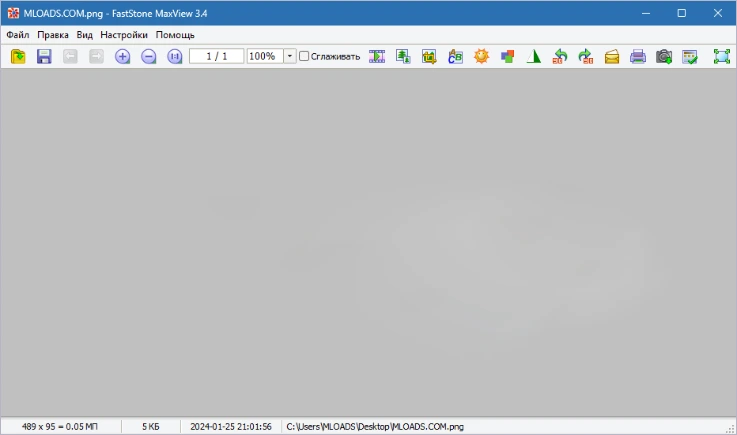Start slideshow with the filmstrip icon
This screenshot has width=737, height=435.
click(x=377, y=57)
